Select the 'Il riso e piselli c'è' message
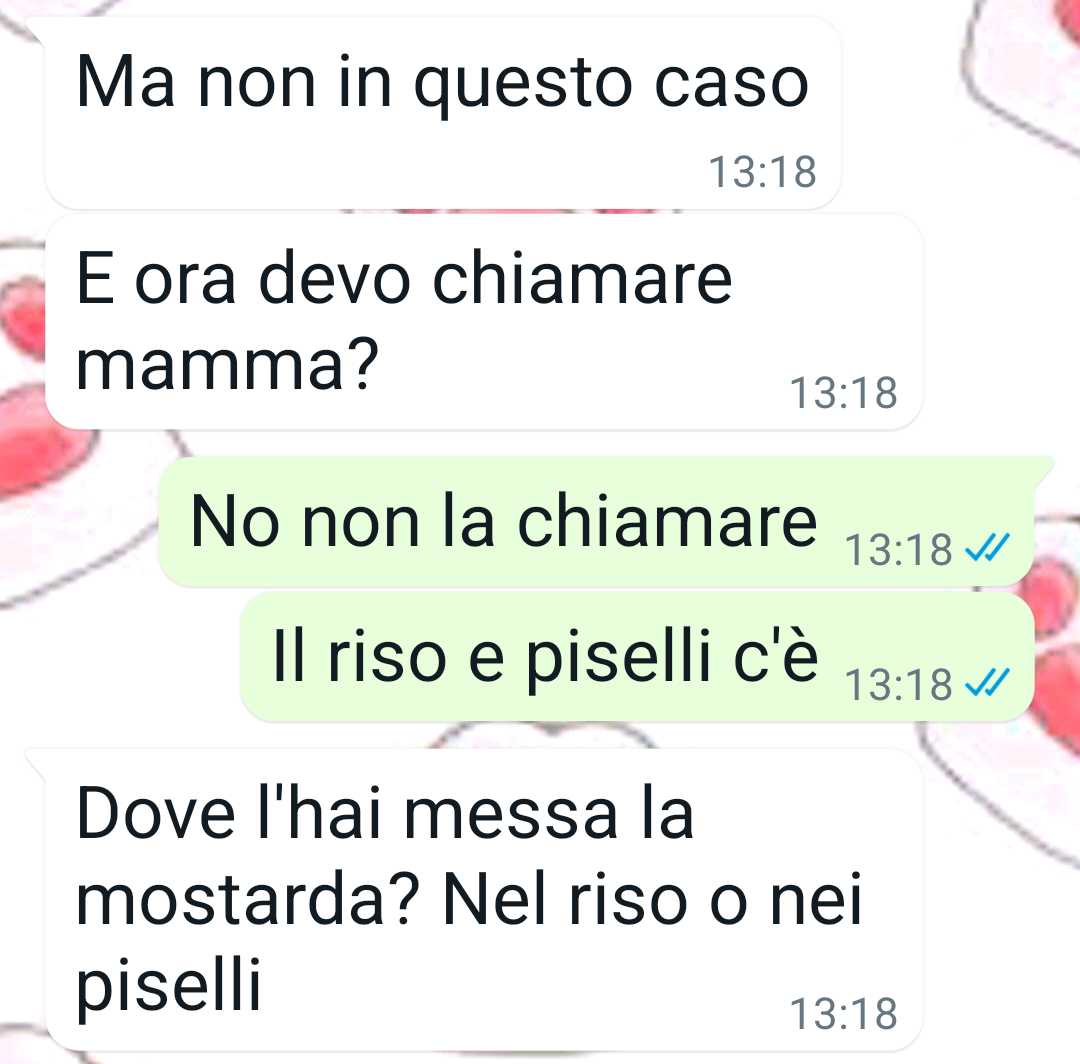 coord(637,657)
